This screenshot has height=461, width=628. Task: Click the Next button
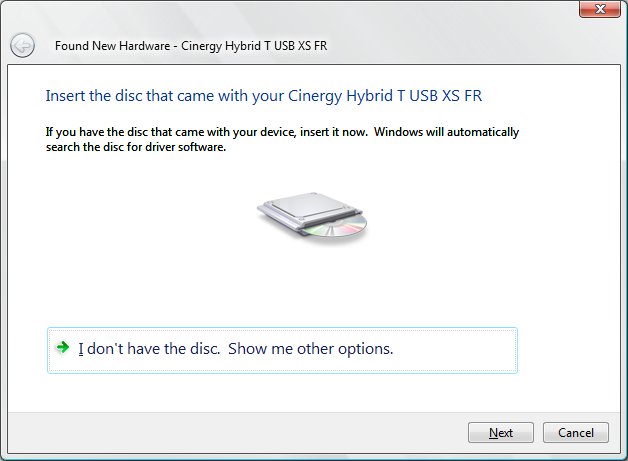[x=501, y=433]
